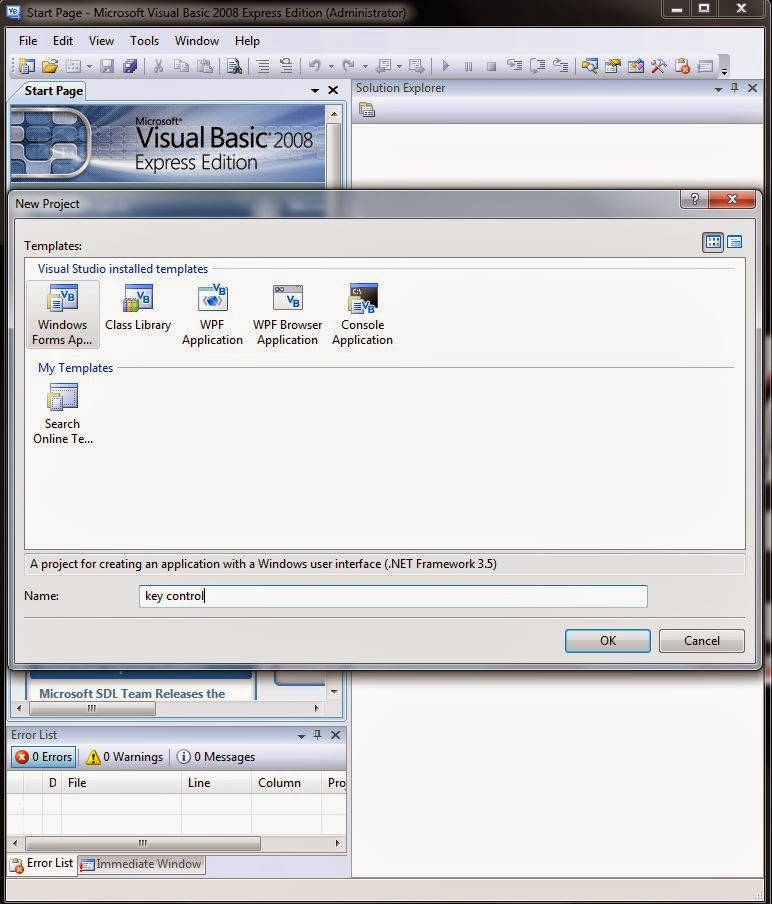Viewport: 772px width, 904px height.
Task: Click the Save All toolbar icon
Action: [130, 66]
